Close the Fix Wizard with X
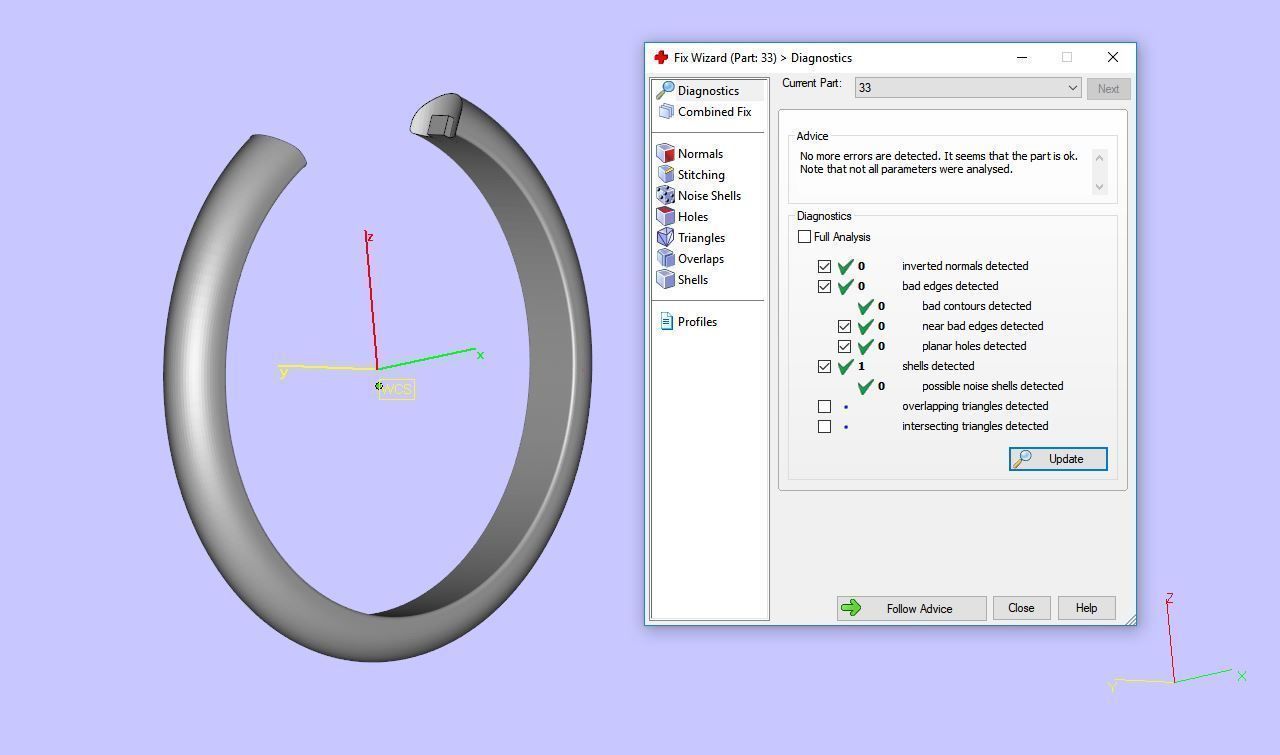Viewport: 1280px width, 755px height. pyautogui.click(x=1113, y=58)
